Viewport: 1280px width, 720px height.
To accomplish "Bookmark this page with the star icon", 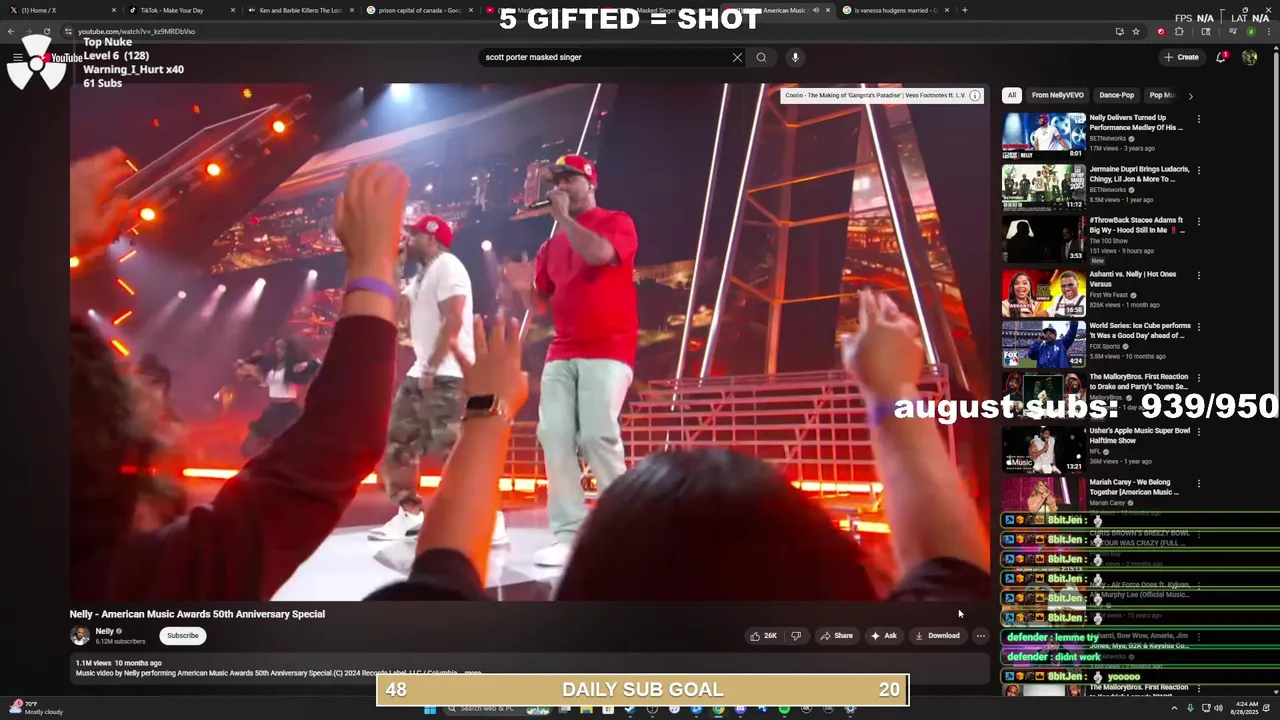I will pos(1136,31).
